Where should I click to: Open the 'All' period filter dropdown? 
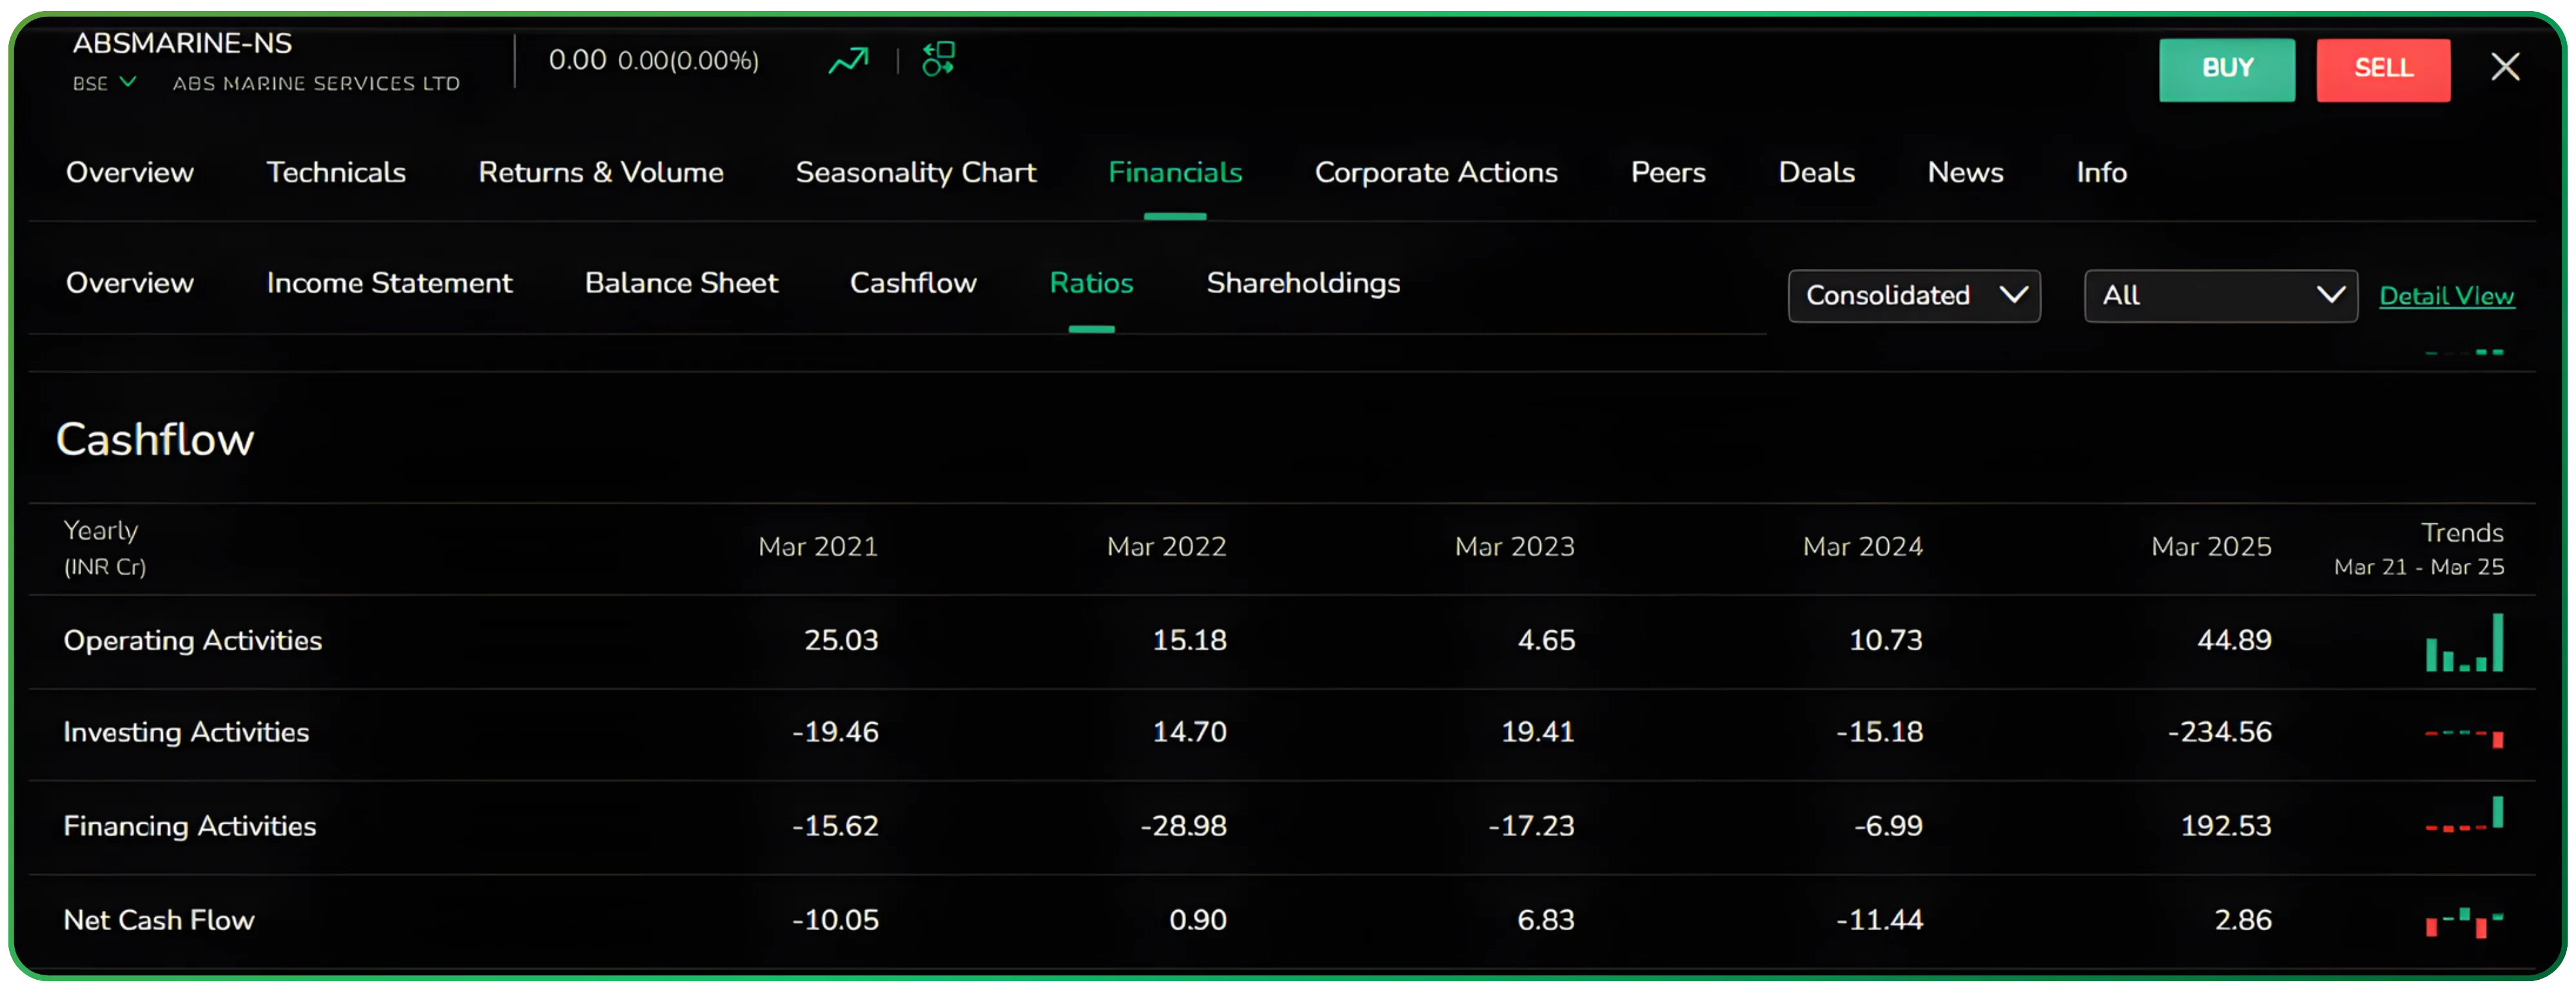[x=2220, y=295]
